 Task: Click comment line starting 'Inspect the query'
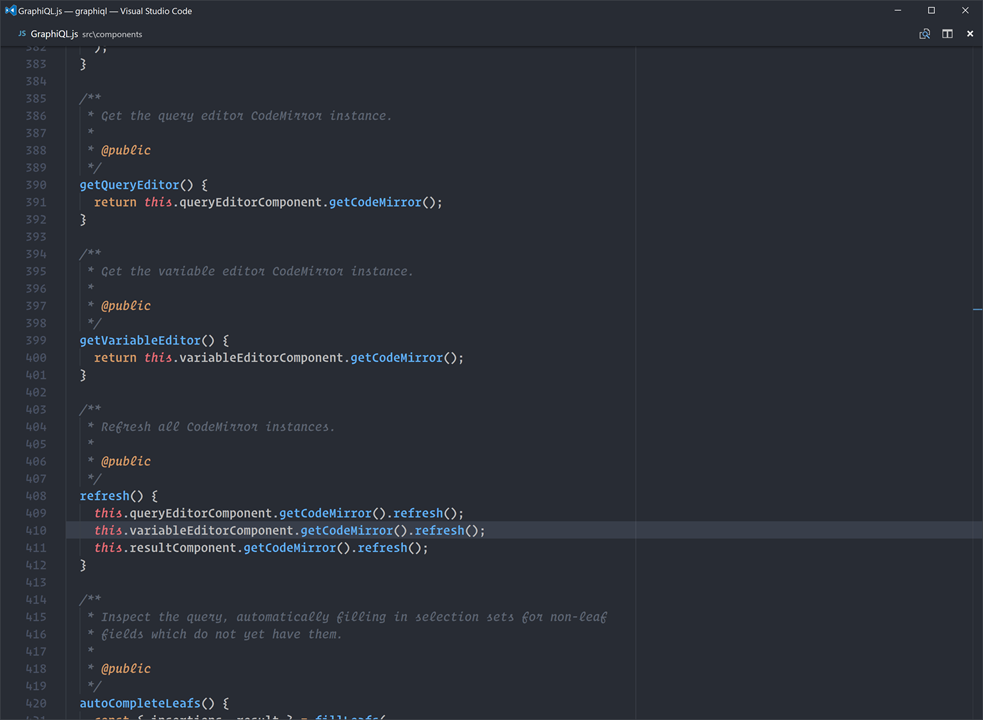click(354, 617)
